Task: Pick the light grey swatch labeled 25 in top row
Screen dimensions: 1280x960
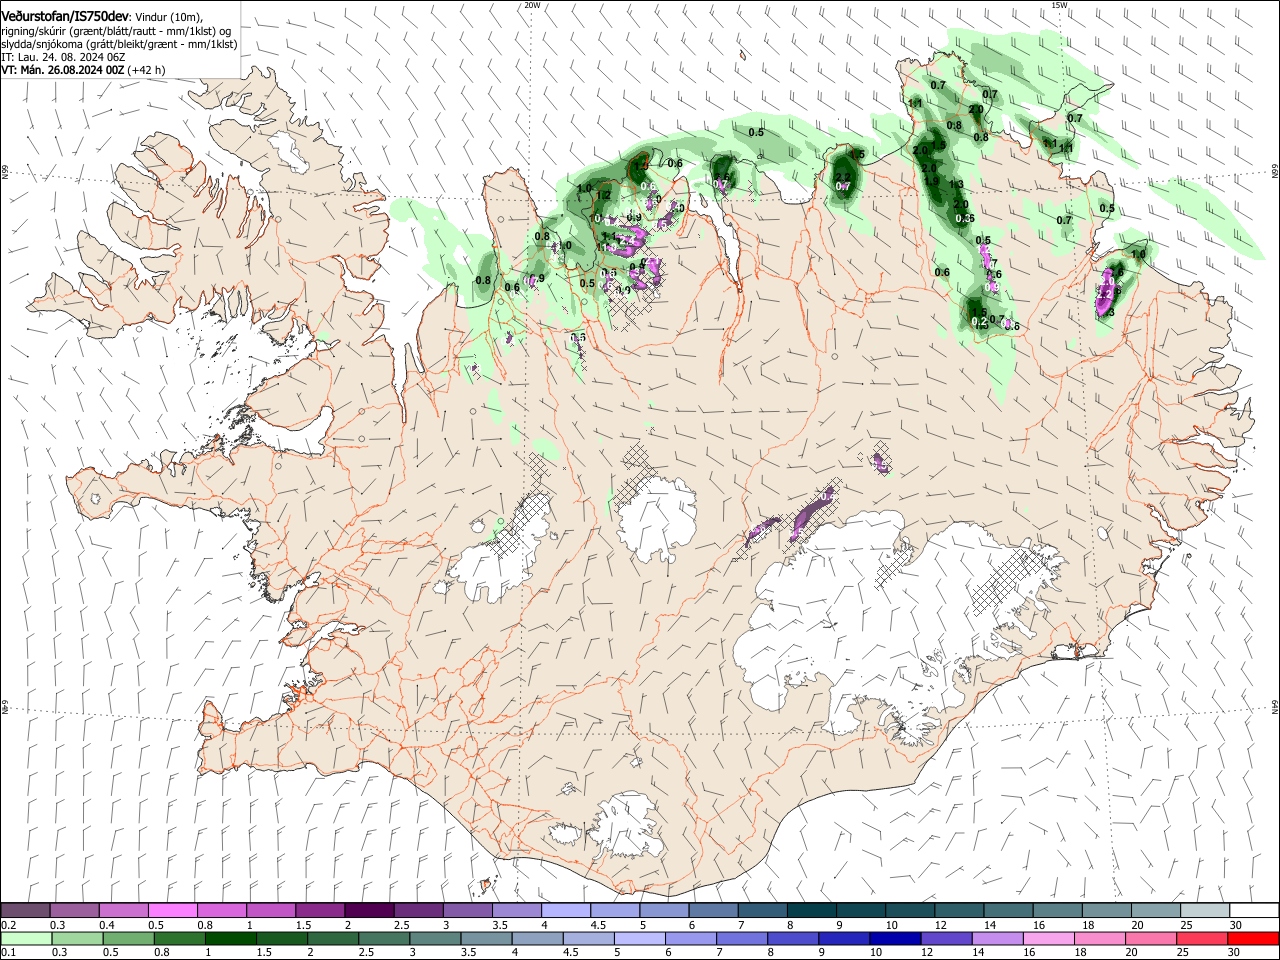Action: (x=1203, y=911)
